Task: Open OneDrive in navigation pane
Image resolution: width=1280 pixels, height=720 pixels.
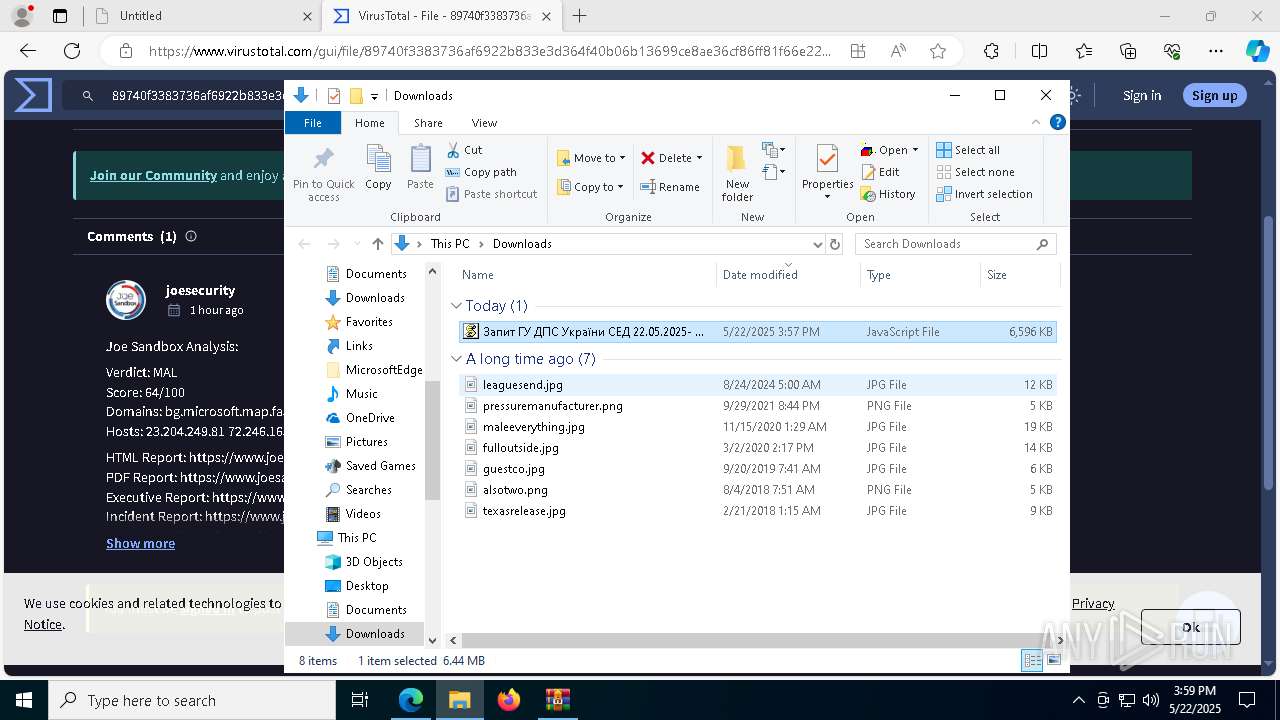Action: [x=369, y=418]
